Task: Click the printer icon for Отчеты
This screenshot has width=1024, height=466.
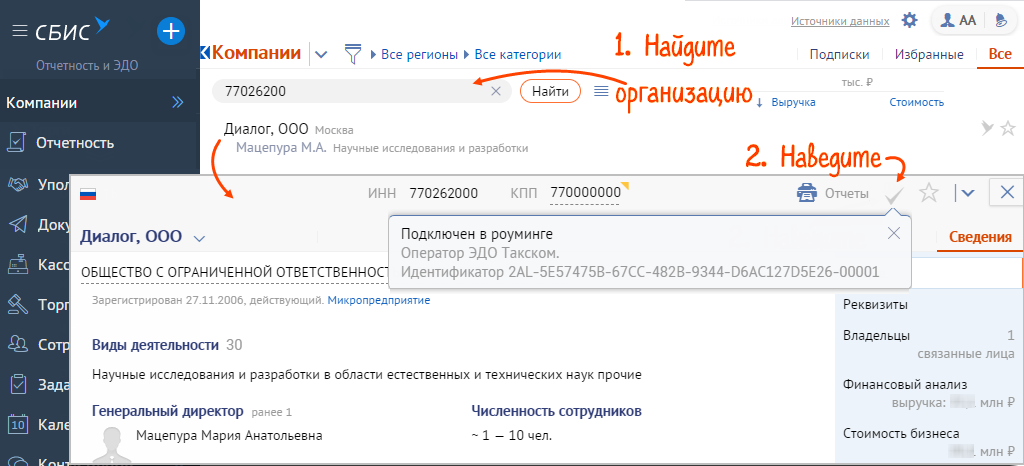Action: click(x=806, y=193)
